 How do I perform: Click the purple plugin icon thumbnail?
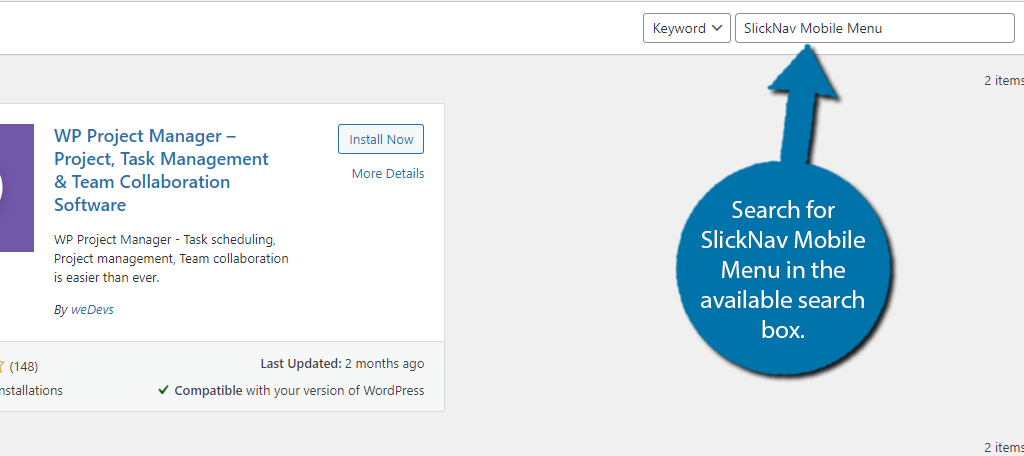point(16,188)
